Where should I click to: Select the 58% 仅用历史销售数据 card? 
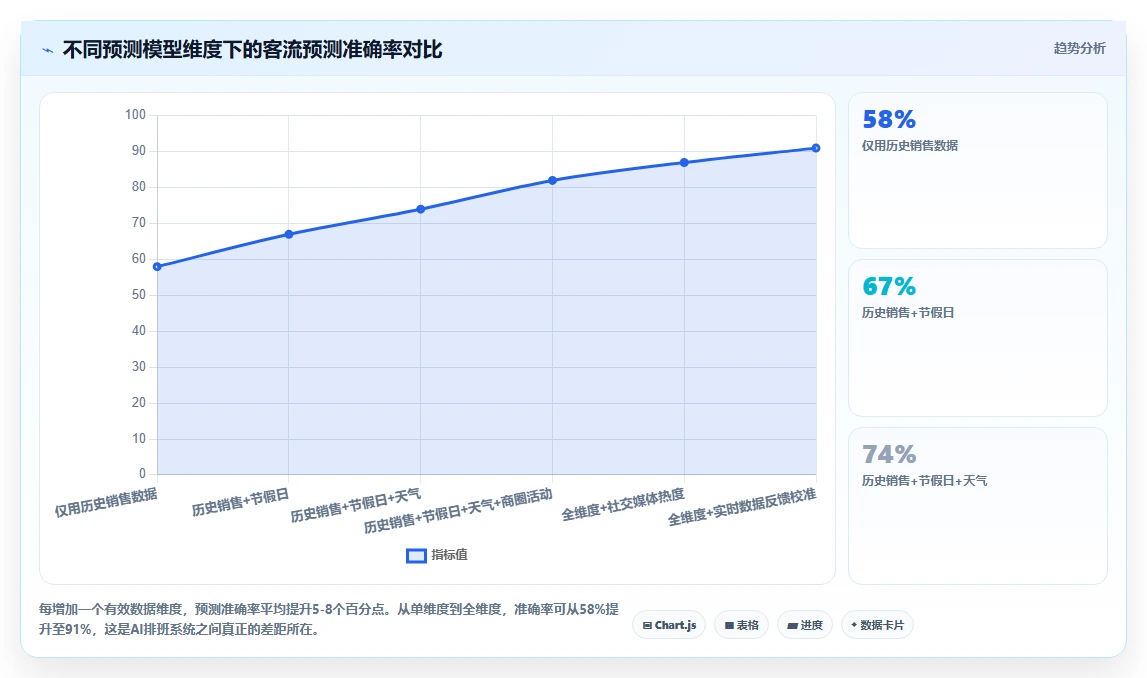[x=977, y=170]
